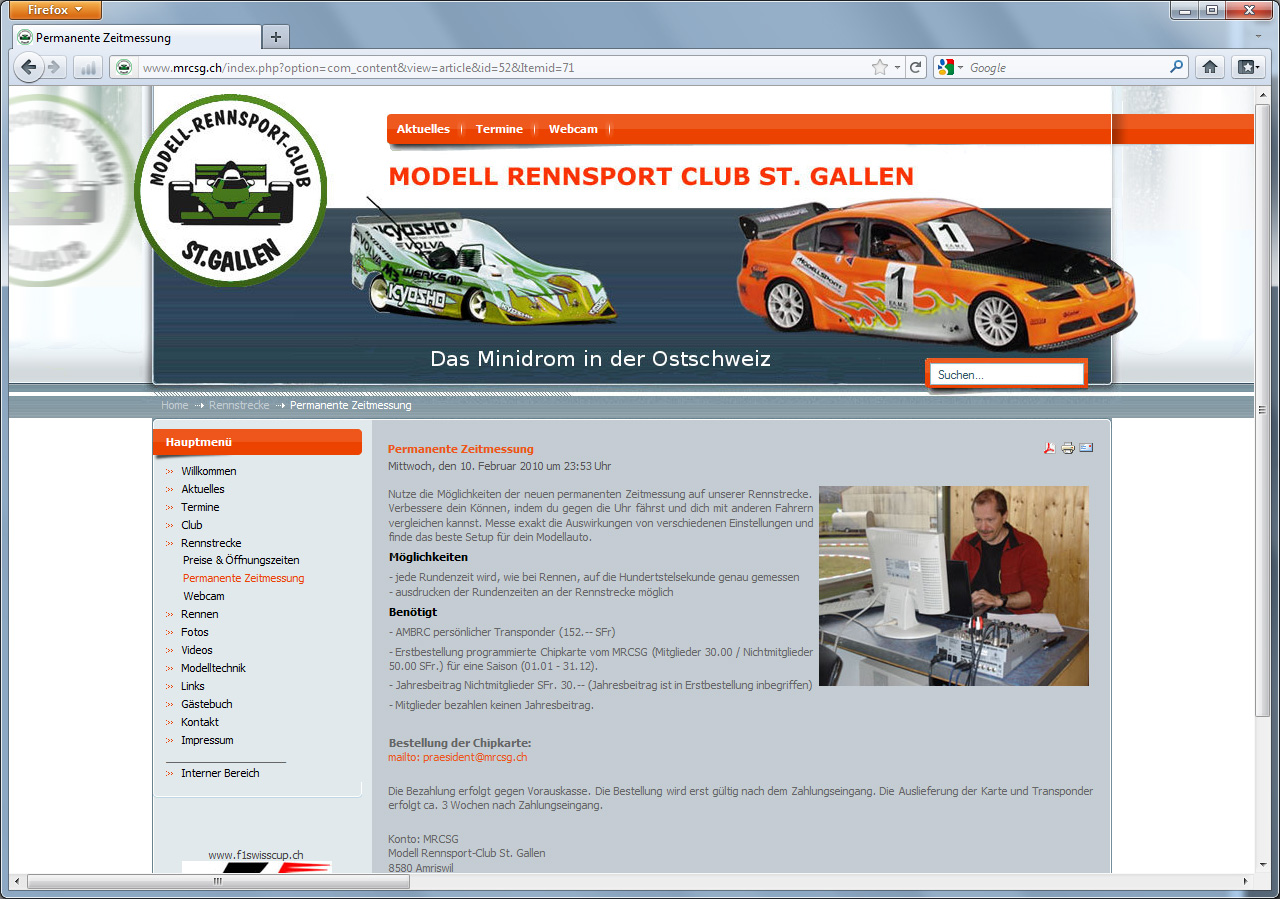This screenshot has height=899, width=1280.
Task: Open the Termine top navigation item
Action: 499,129
